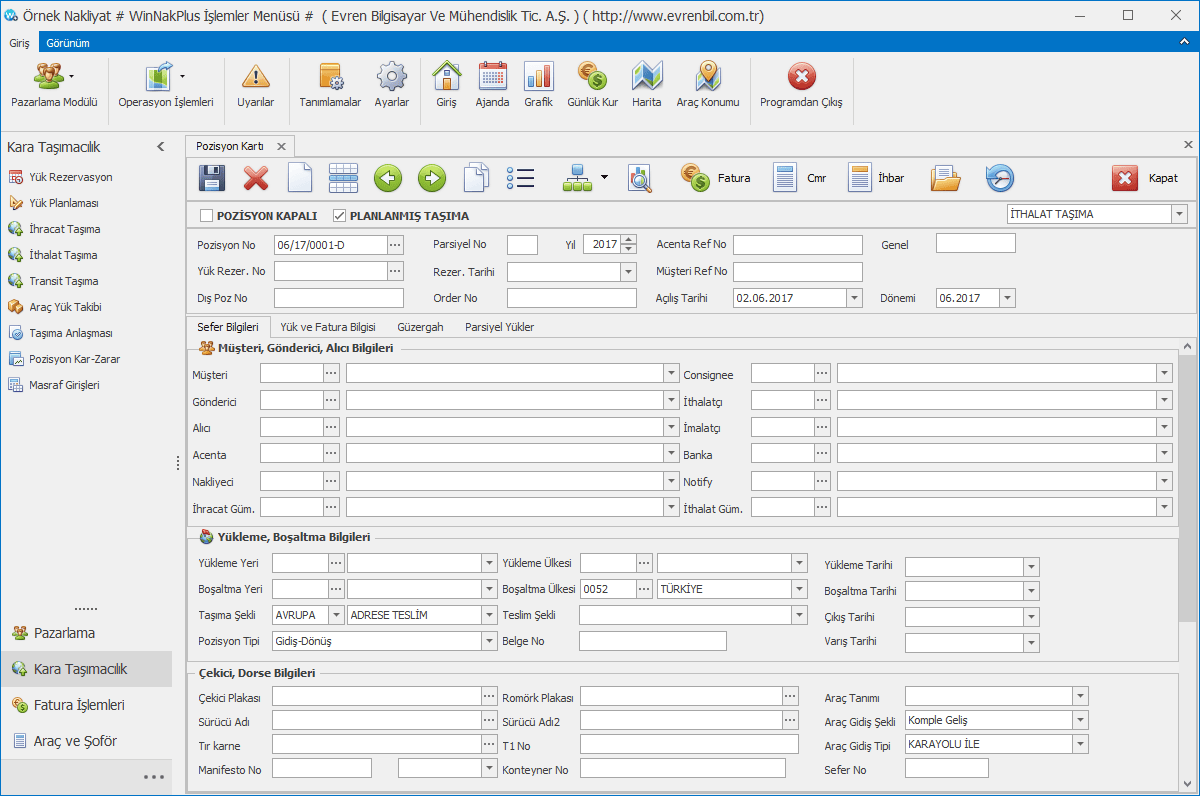Screen dimensions: 1200x796
Task: Go to next record green arrow
Action: coord(432,178)
